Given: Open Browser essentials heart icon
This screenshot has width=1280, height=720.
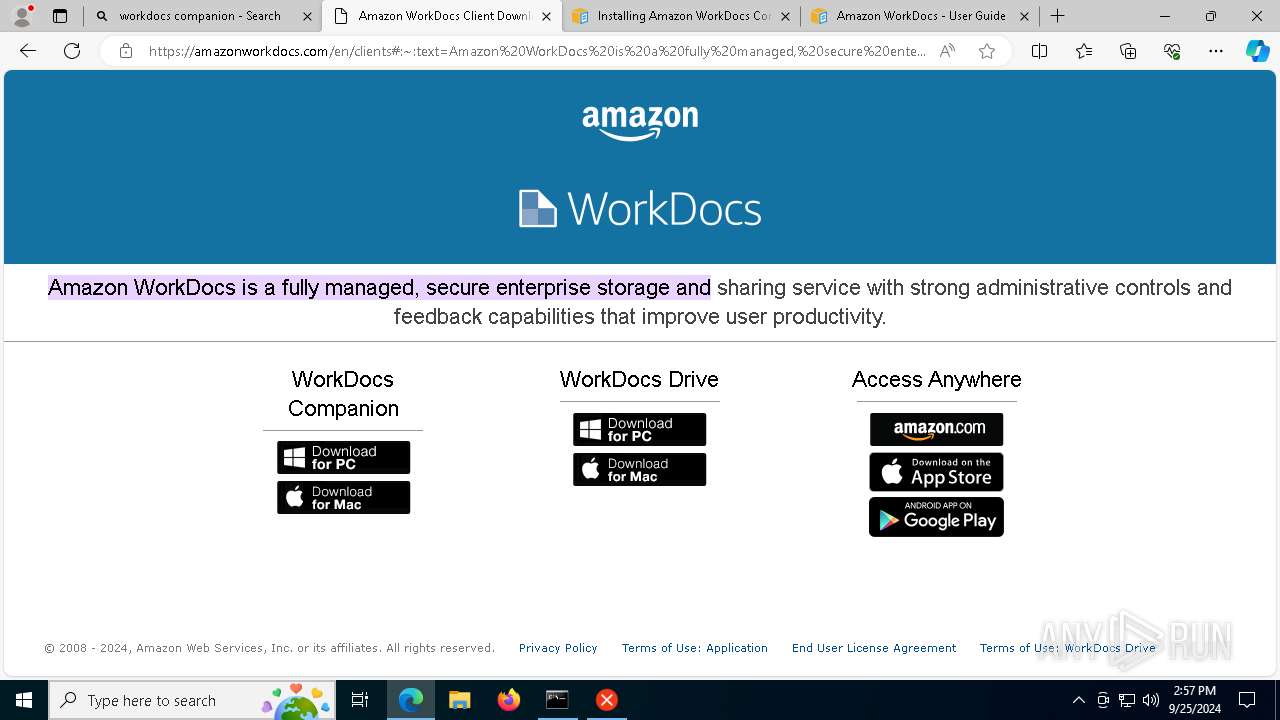Looking at the screenshot, I should coord(1172,51).
